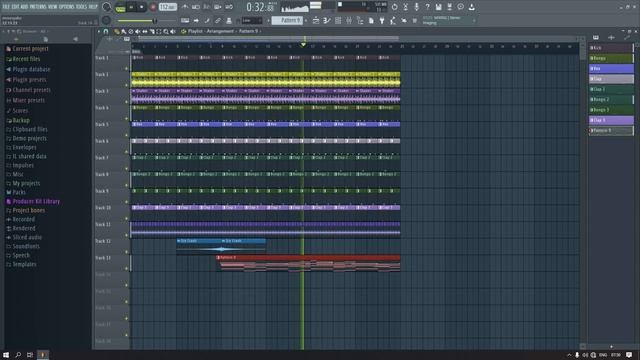
Task: Select Kick pattern in picker panel
Action: [x=611, y=48]
